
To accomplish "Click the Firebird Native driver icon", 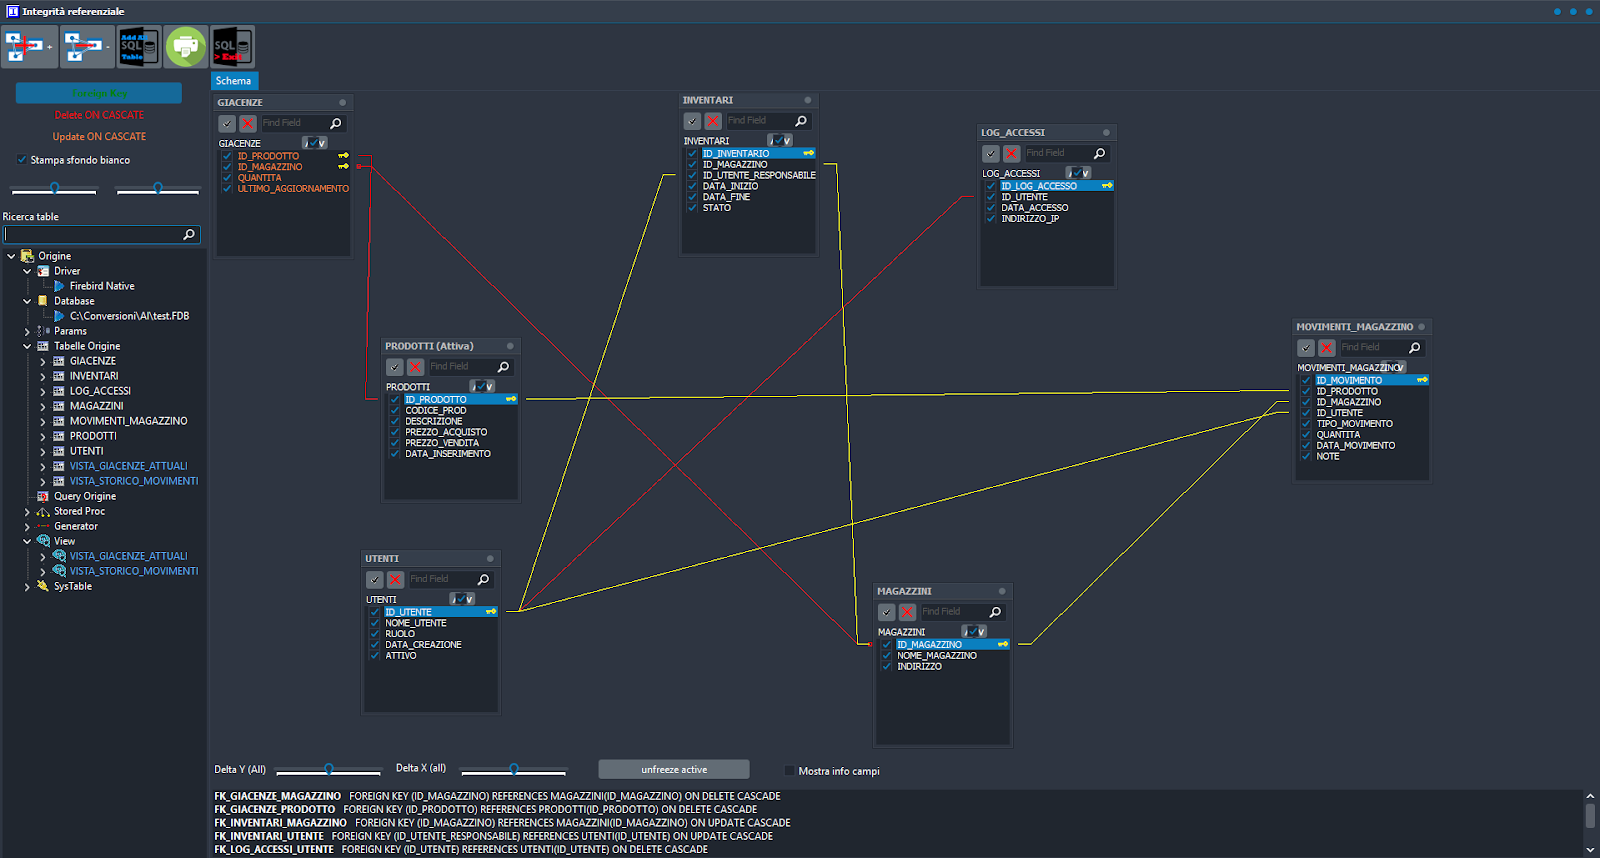I will (x=59, y=286).
